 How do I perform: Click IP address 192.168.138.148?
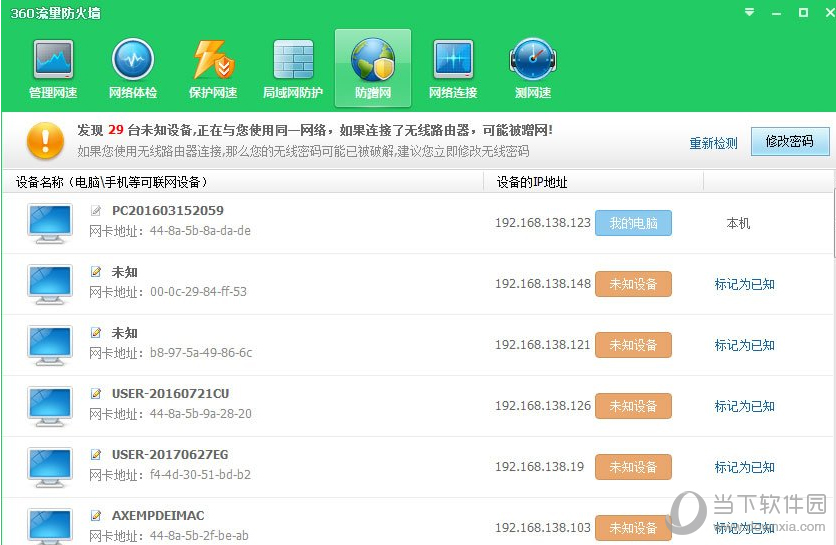(543, 284)
